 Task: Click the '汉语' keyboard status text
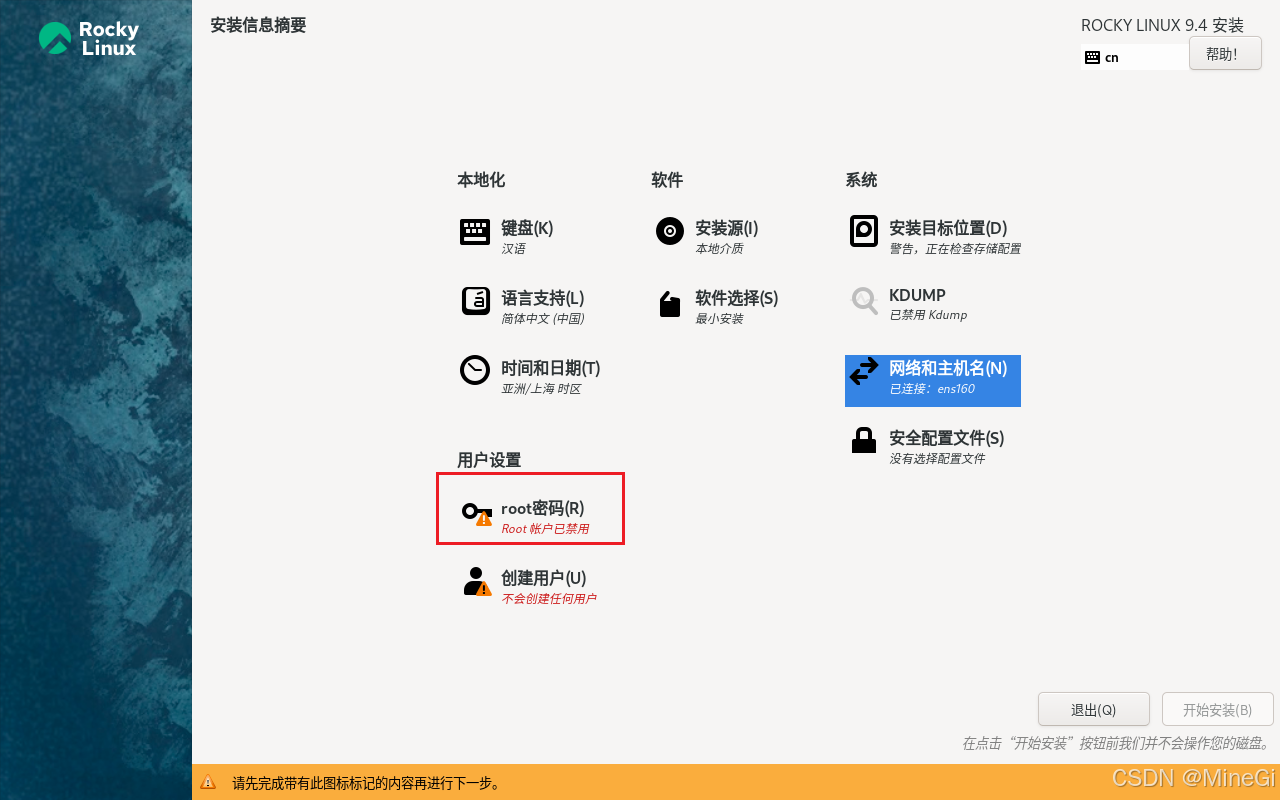(x=513, y=249)
